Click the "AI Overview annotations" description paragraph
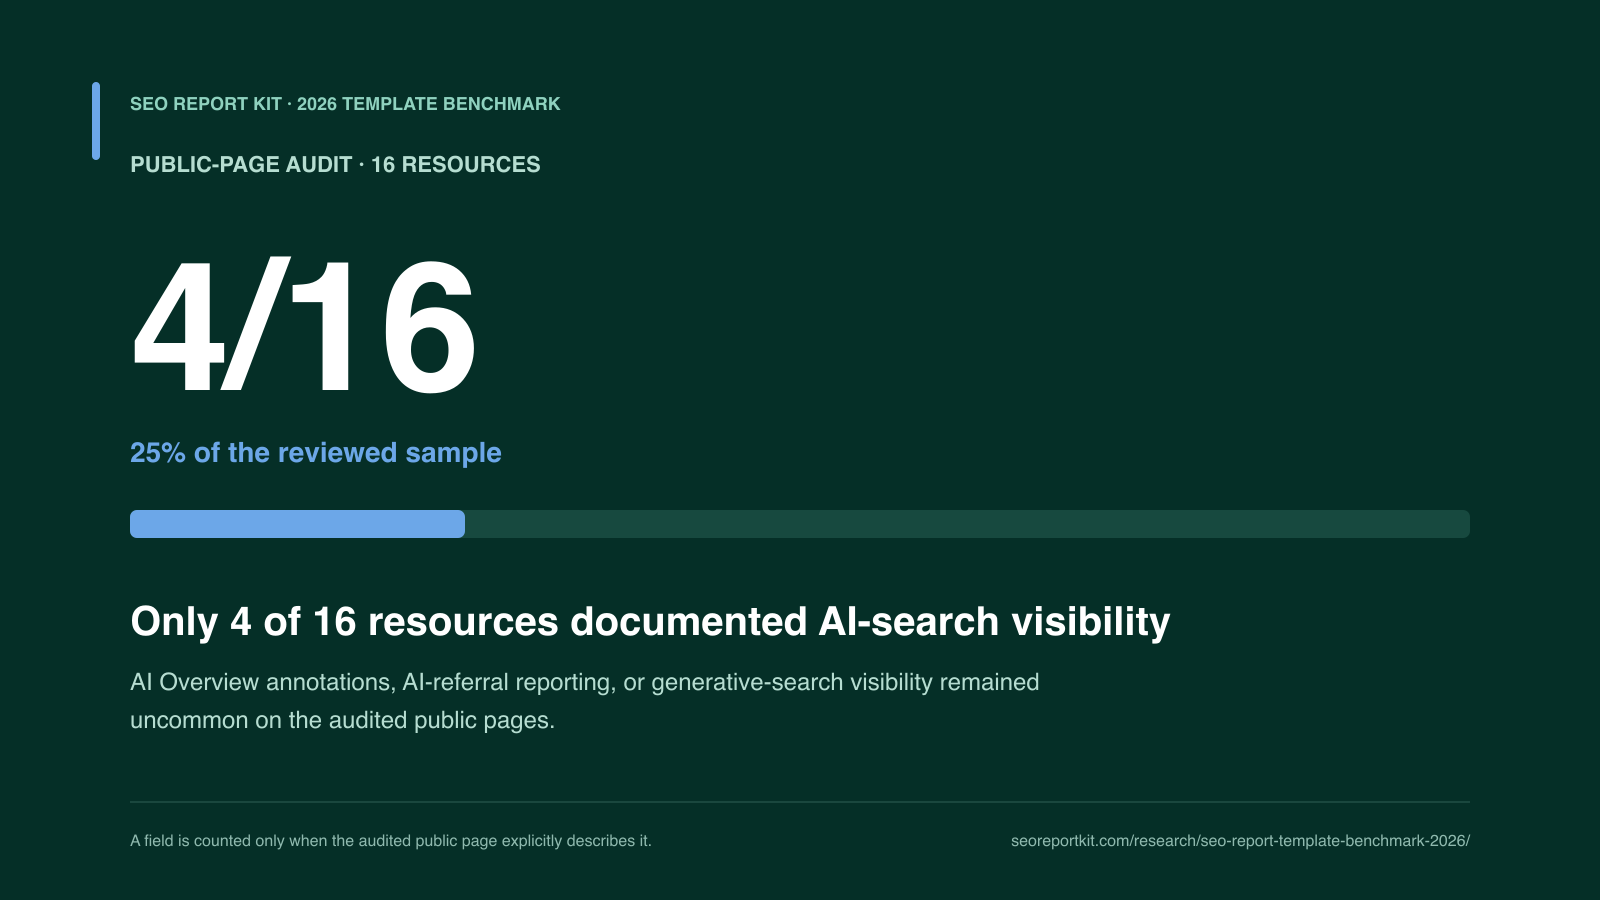This screenshot has width=1600, height=900. click(585, 701)
